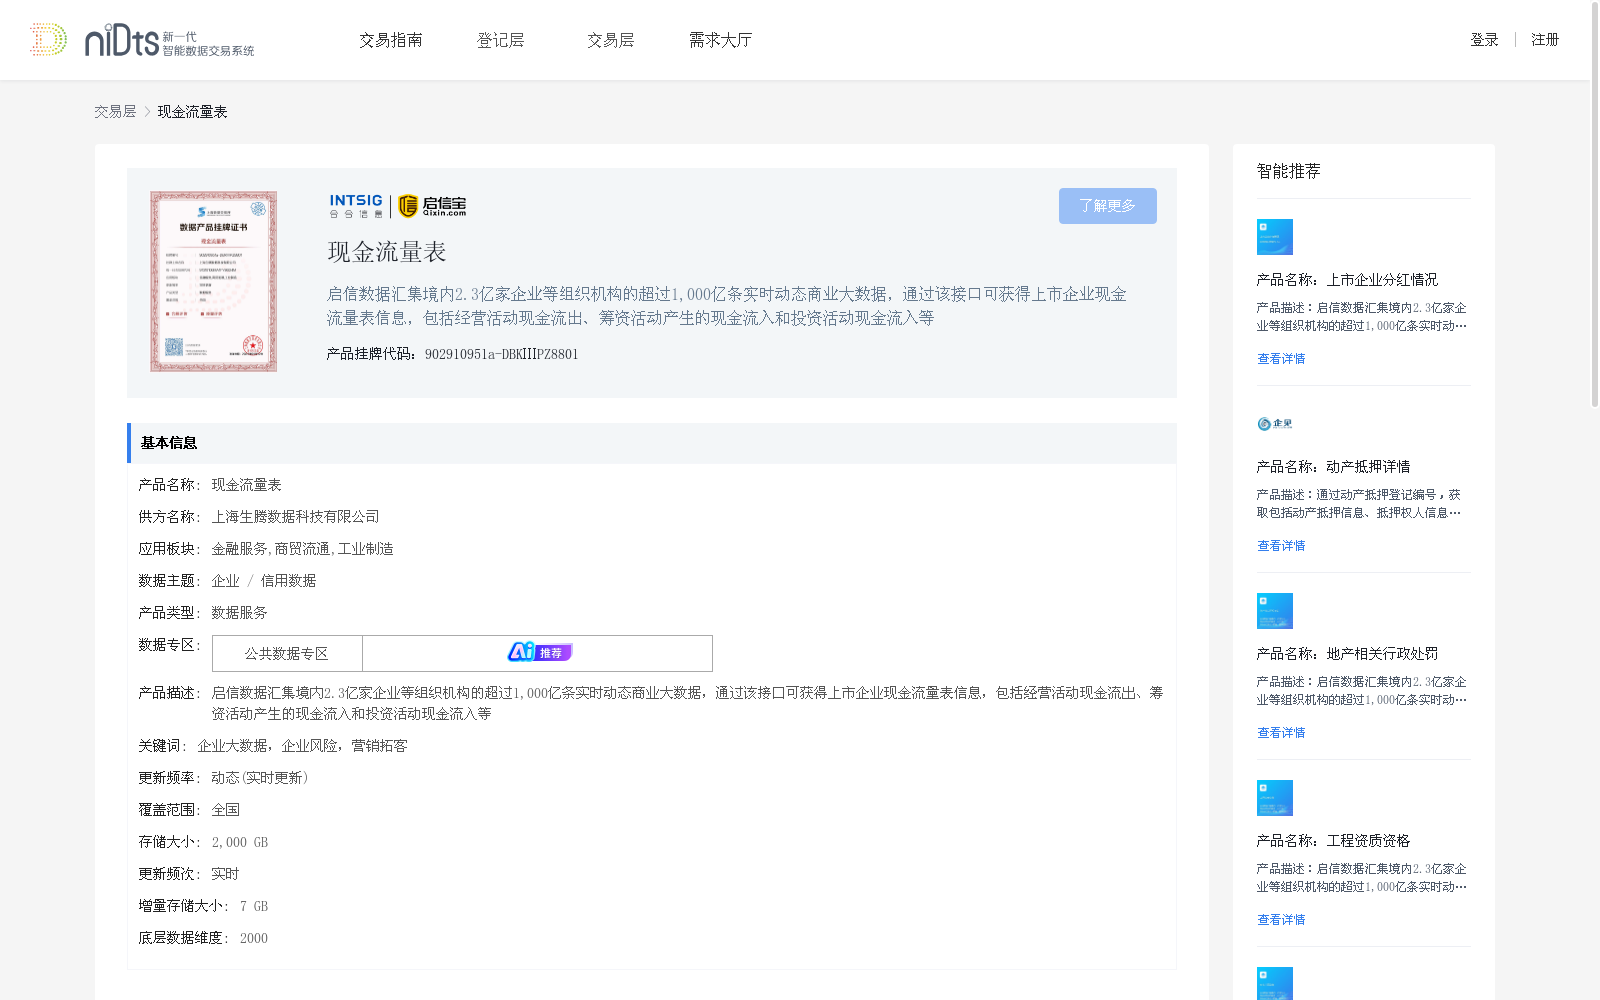The height and width of the screenshot is (1000, 1600).
Task: View details for 地产相关行政处罚
Action: click(1281, 733)
